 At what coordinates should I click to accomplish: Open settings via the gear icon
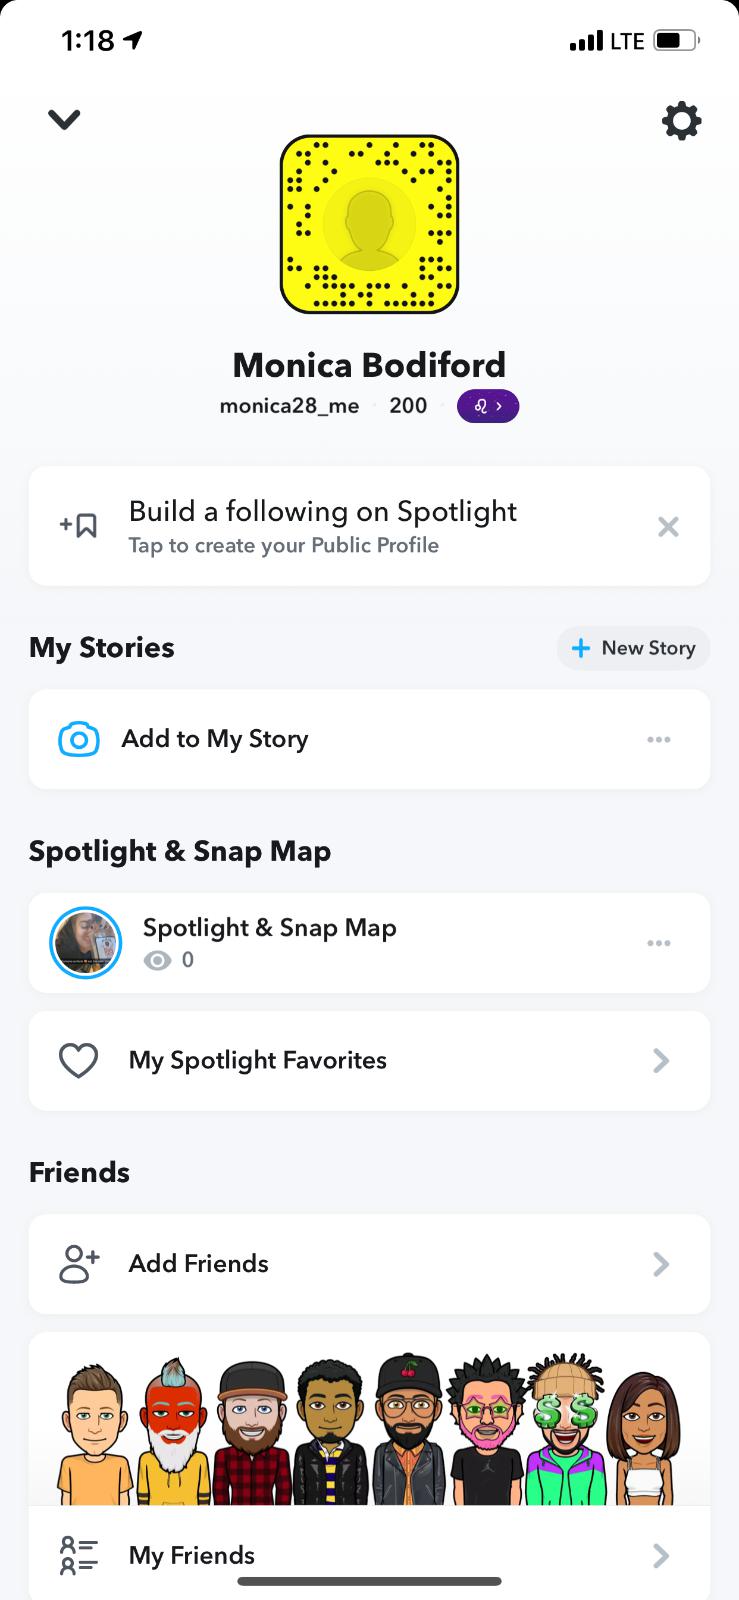coord(681,121)
